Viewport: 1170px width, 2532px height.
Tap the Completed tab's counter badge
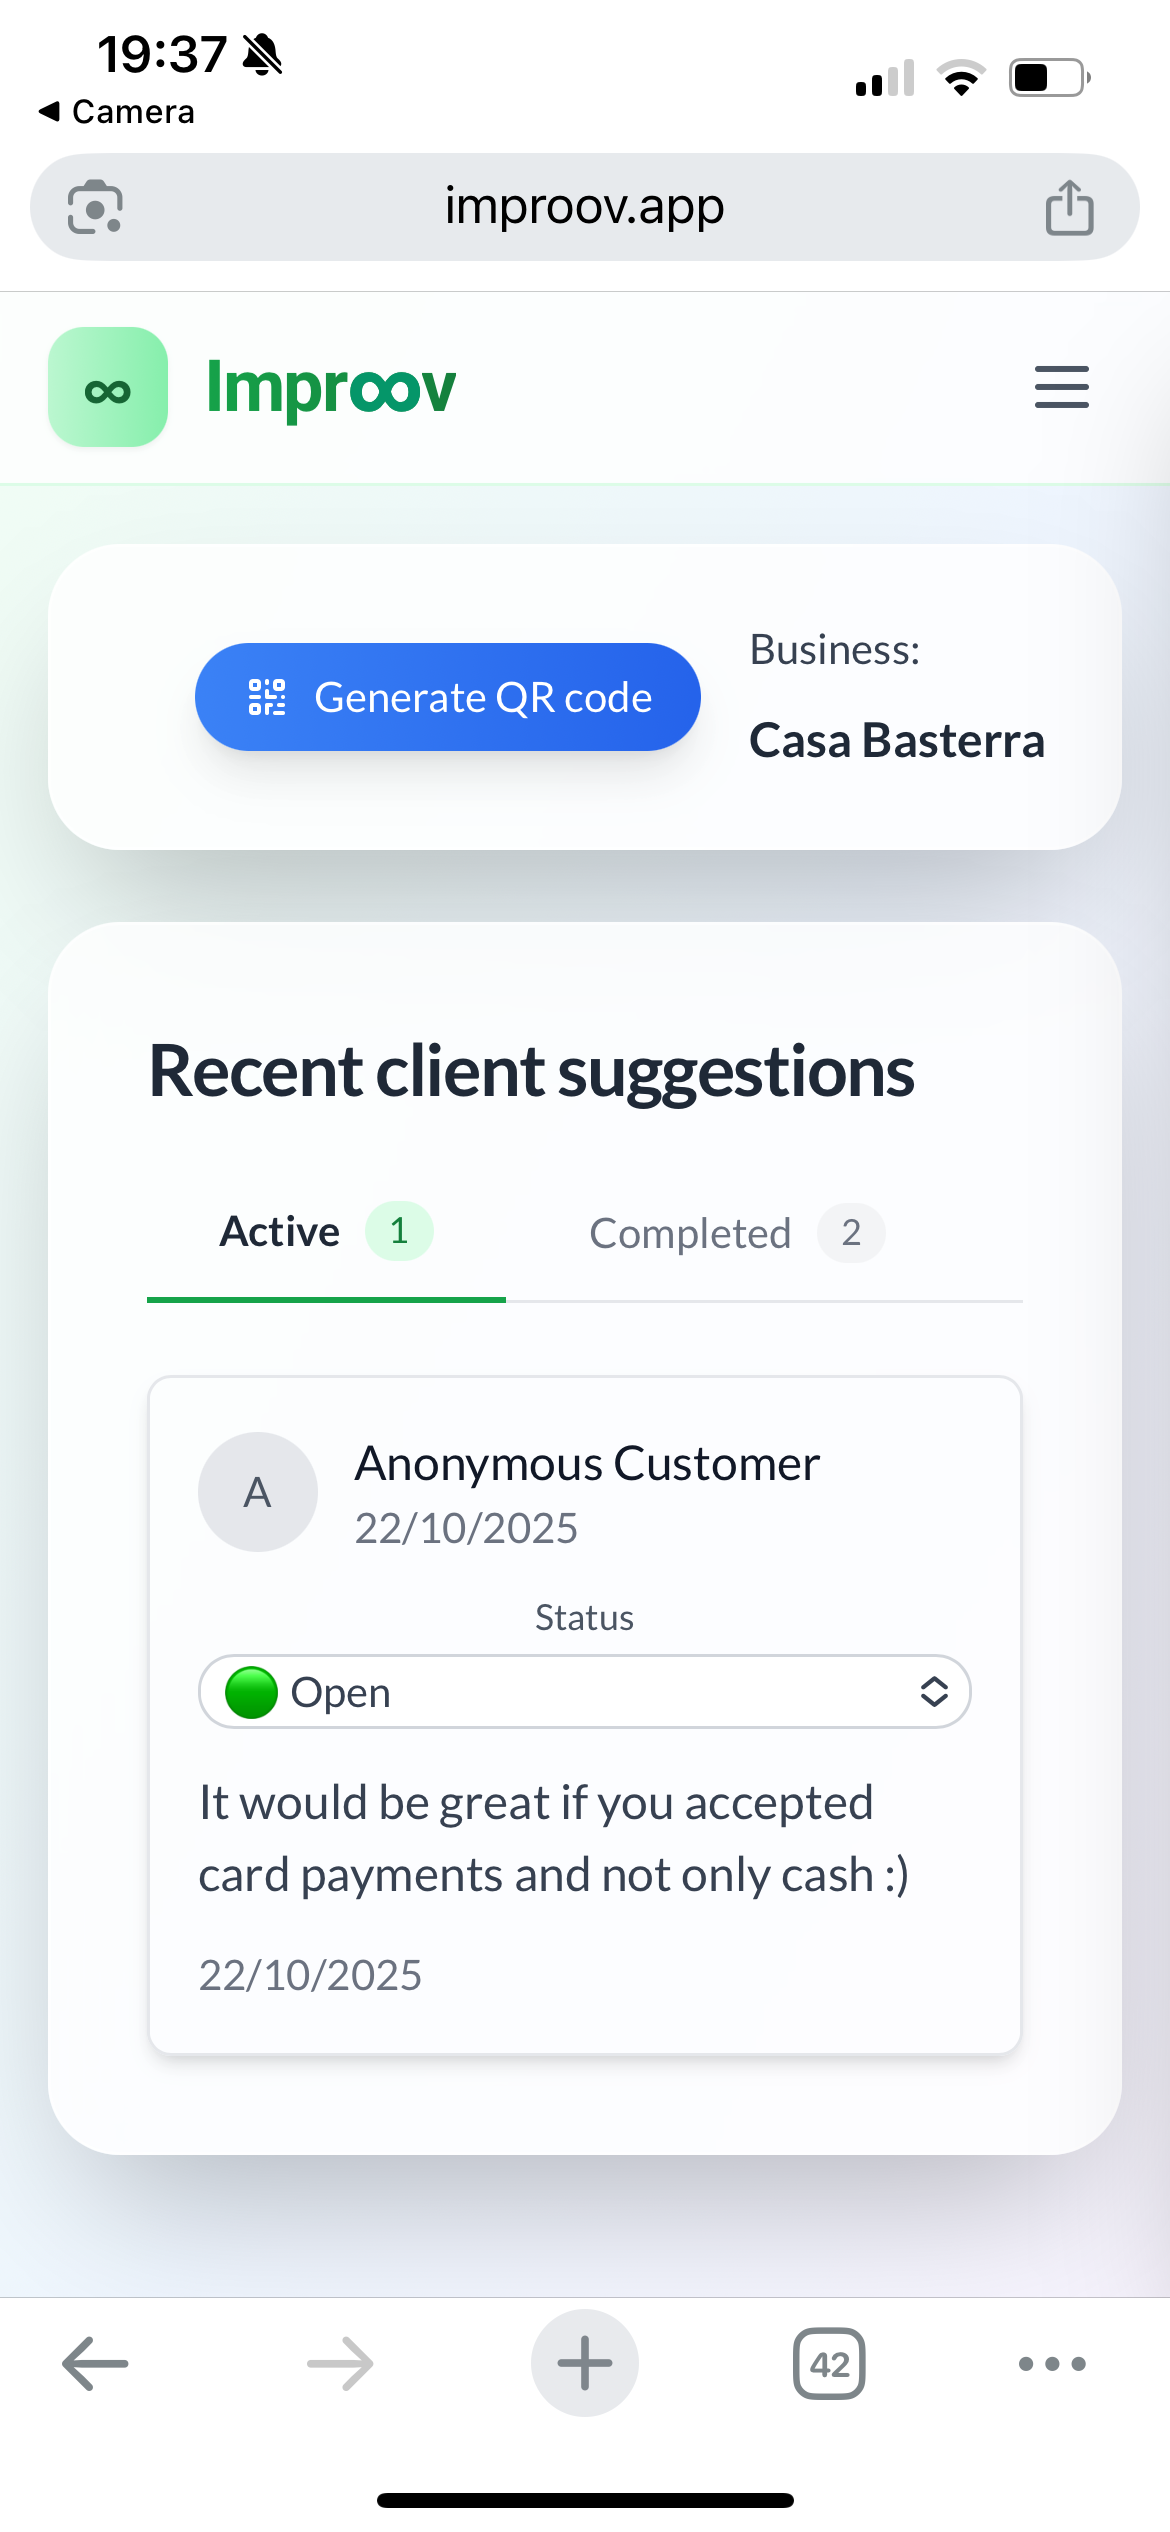851,1232
